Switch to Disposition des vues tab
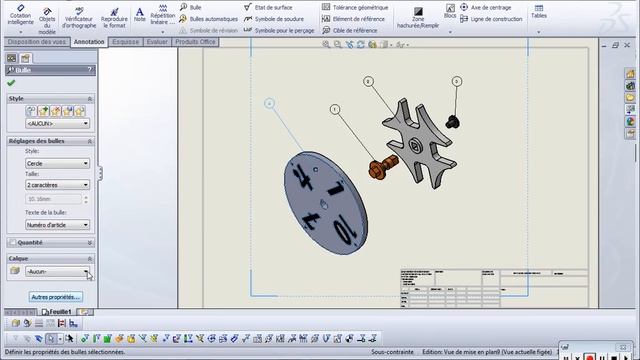This screenshot has height=360, width=640. [37, 42]
